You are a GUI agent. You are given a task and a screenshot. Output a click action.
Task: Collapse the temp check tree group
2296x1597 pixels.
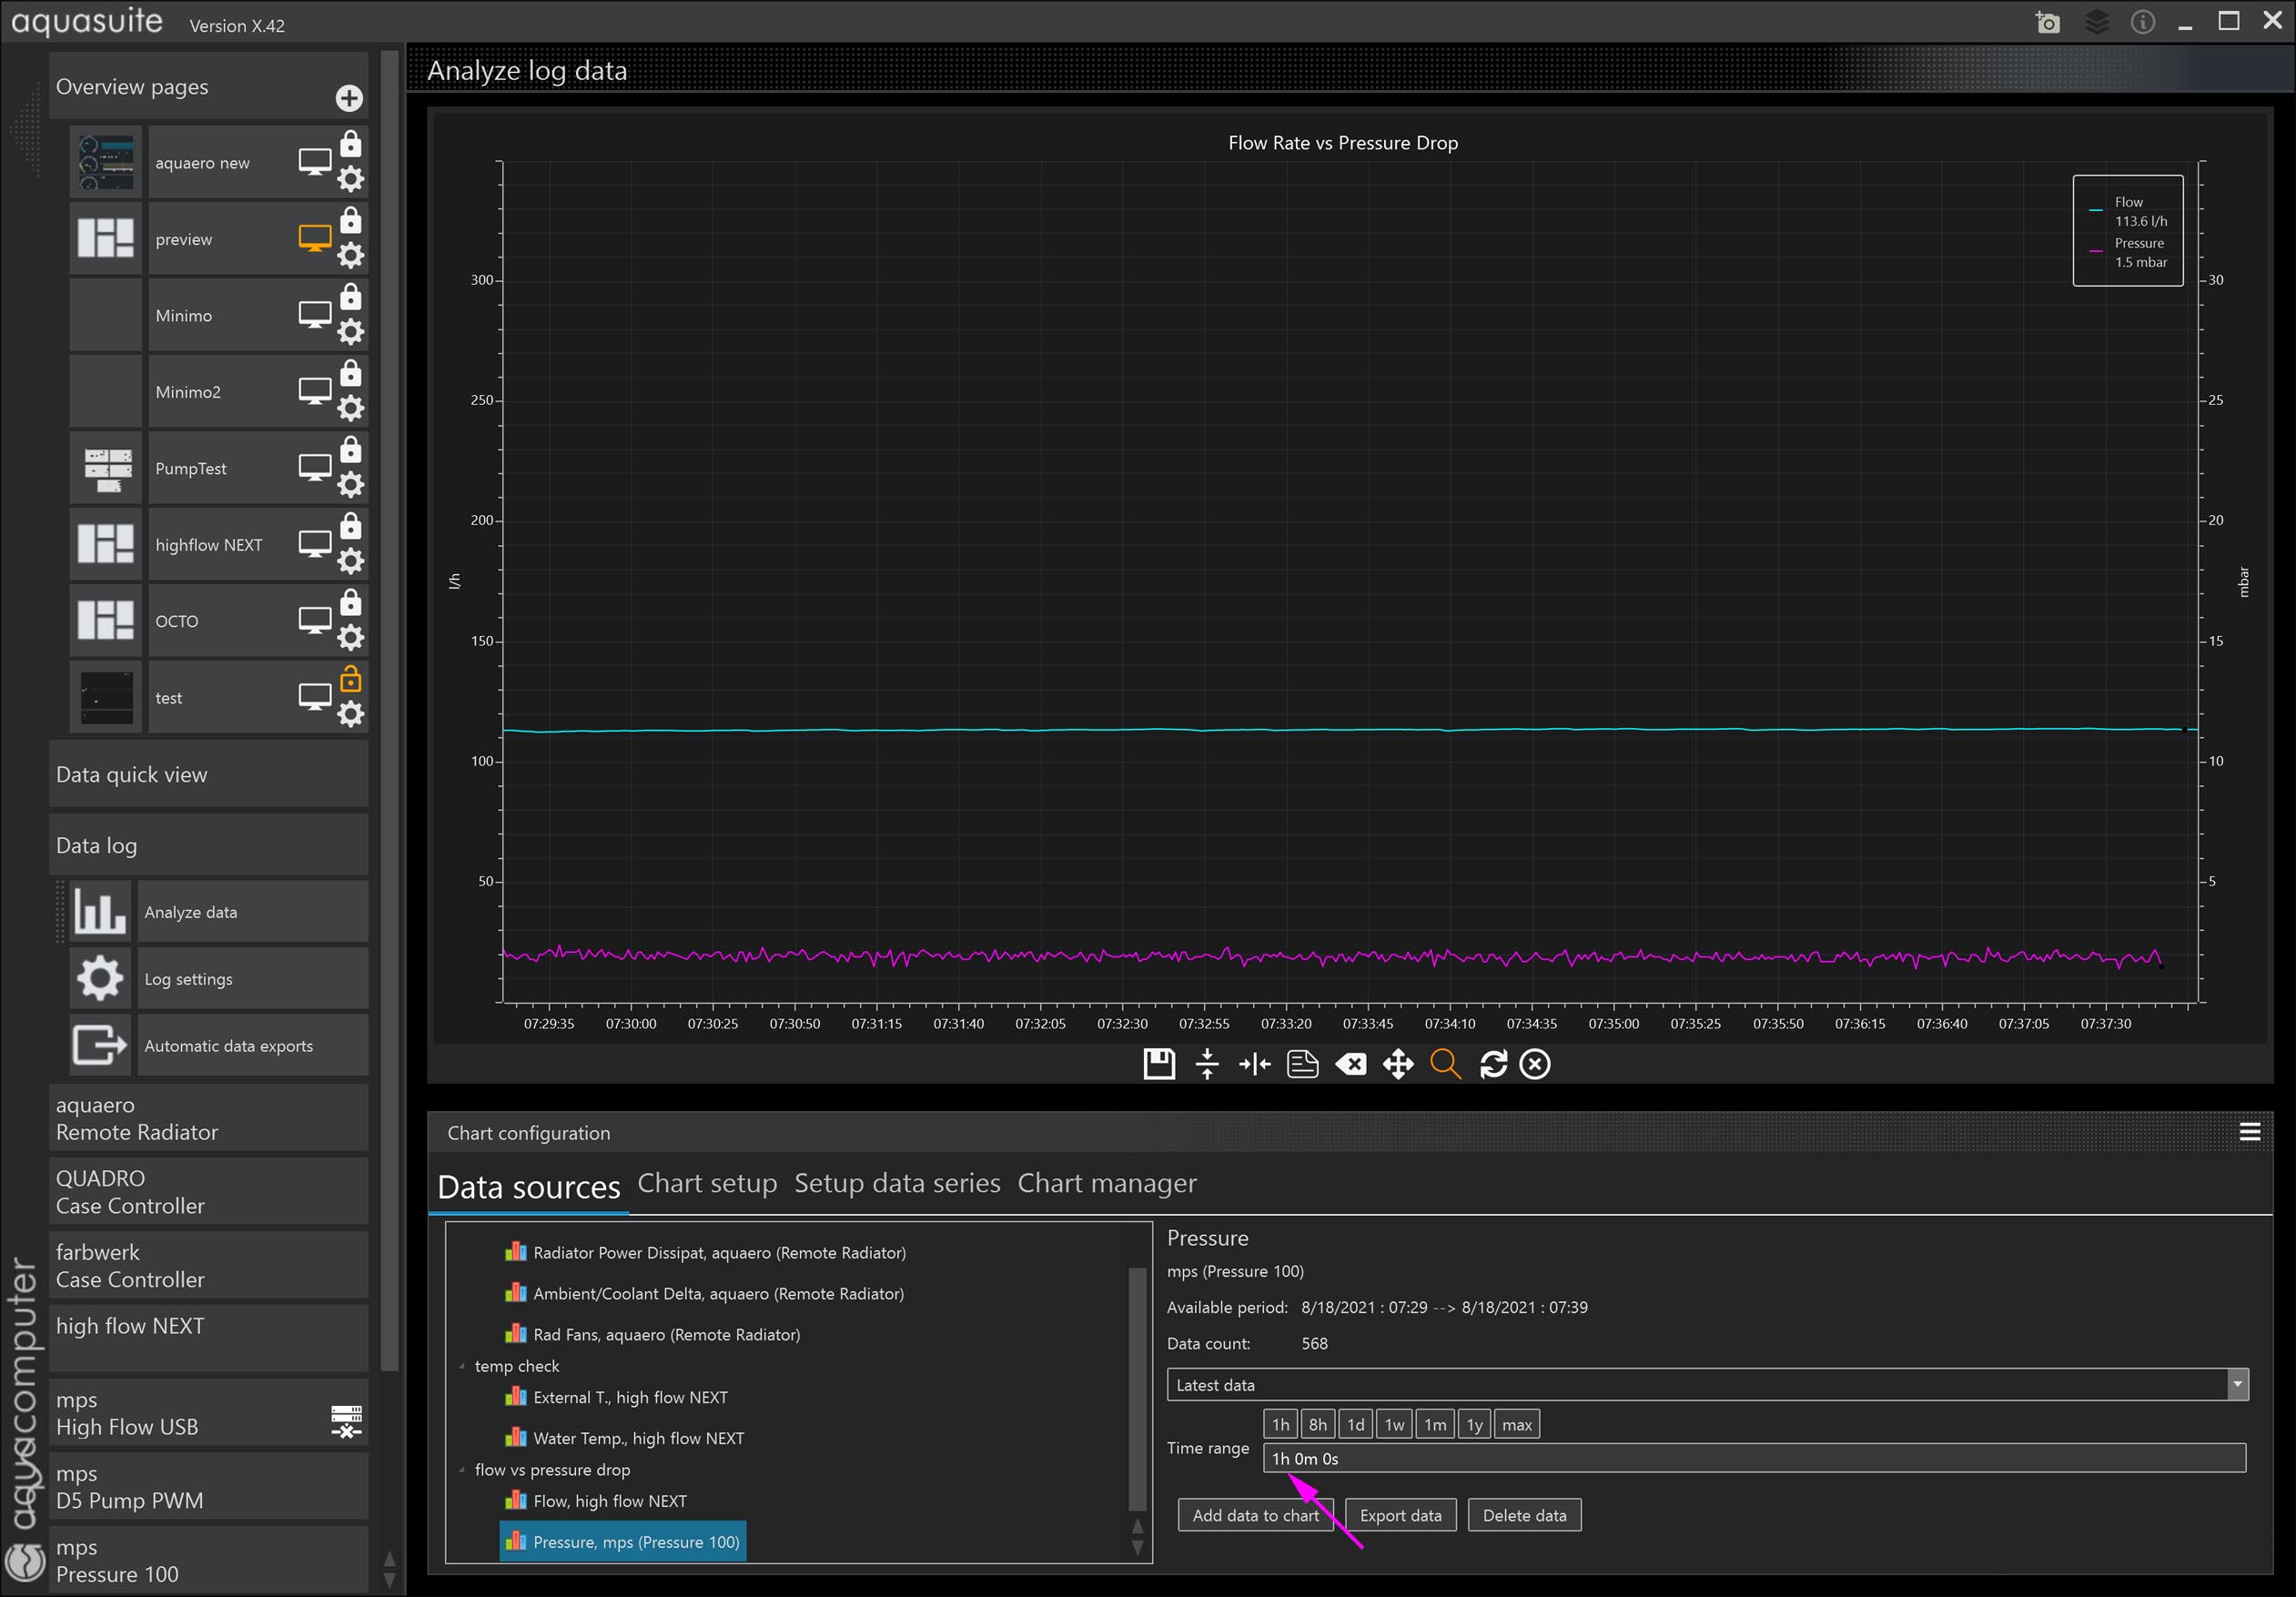pyautogui.click(x=462, y=1366)
